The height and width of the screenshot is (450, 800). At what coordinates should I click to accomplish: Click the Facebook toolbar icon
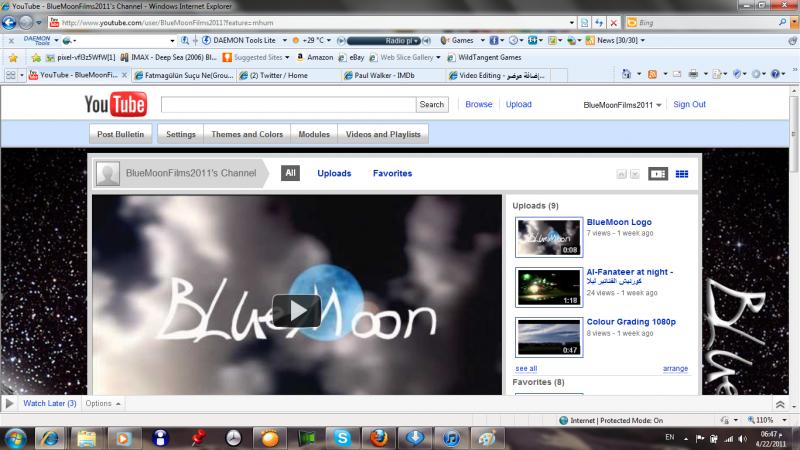tap(493, 40)
